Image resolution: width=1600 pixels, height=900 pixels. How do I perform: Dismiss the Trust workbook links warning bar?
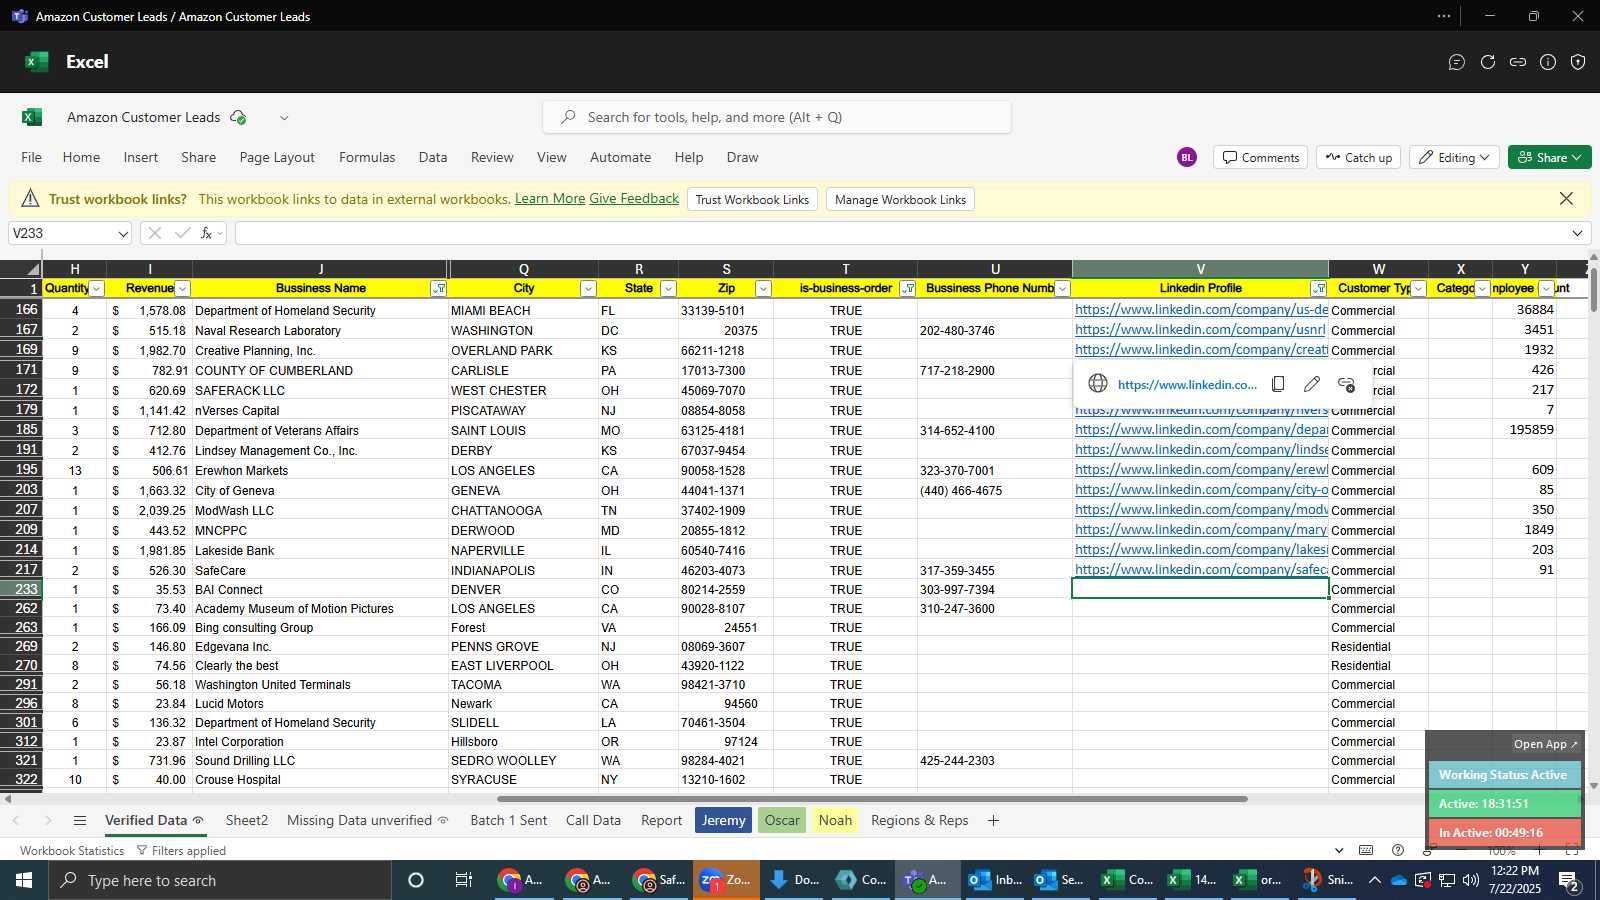1566,199
